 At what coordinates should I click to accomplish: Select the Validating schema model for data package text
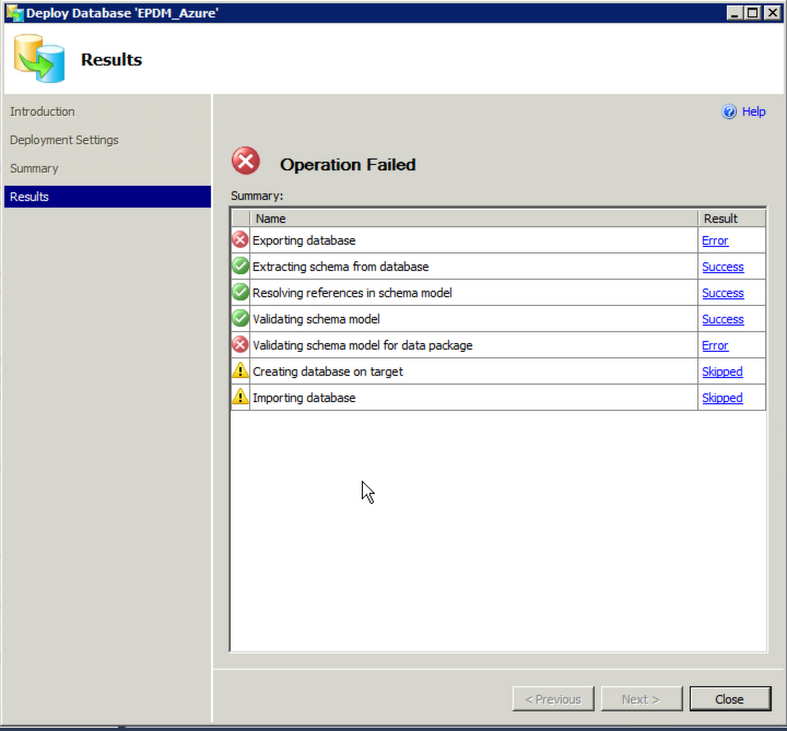point(362,345)
